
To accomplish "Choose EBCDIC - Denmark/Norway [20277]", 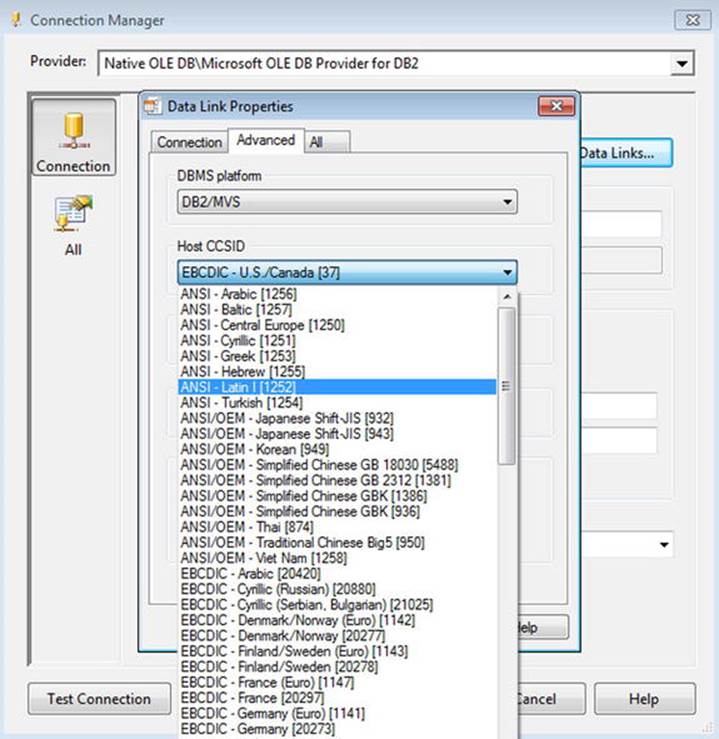I will coord(337,636).
